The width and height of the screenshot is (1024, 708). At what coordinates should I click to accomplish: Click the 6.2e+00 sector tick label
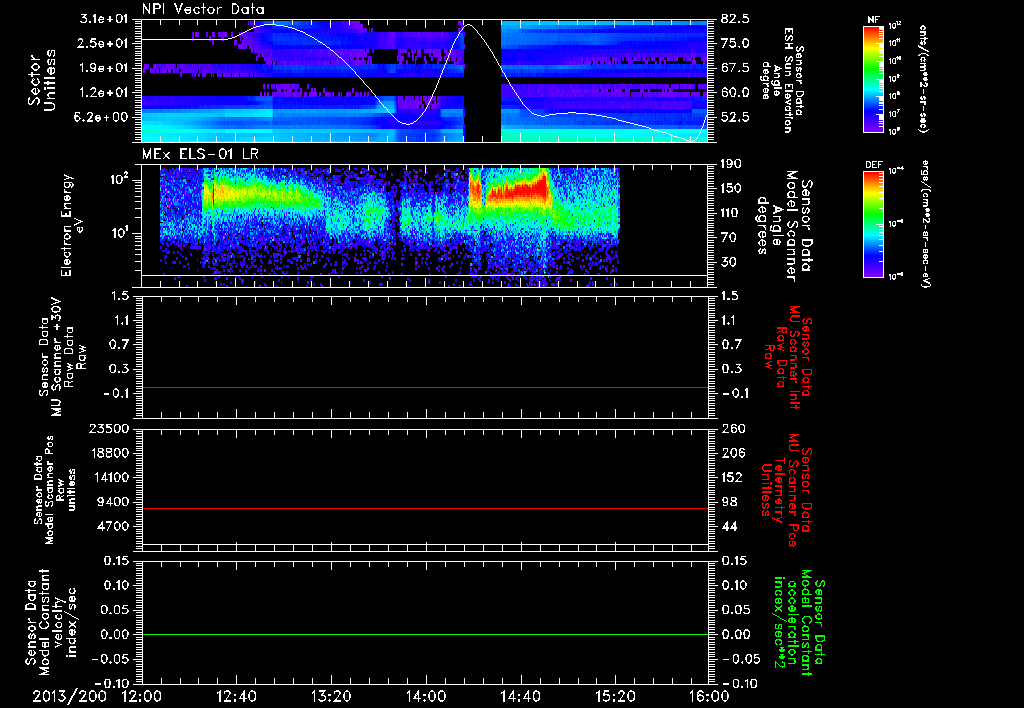coord(99,118)
